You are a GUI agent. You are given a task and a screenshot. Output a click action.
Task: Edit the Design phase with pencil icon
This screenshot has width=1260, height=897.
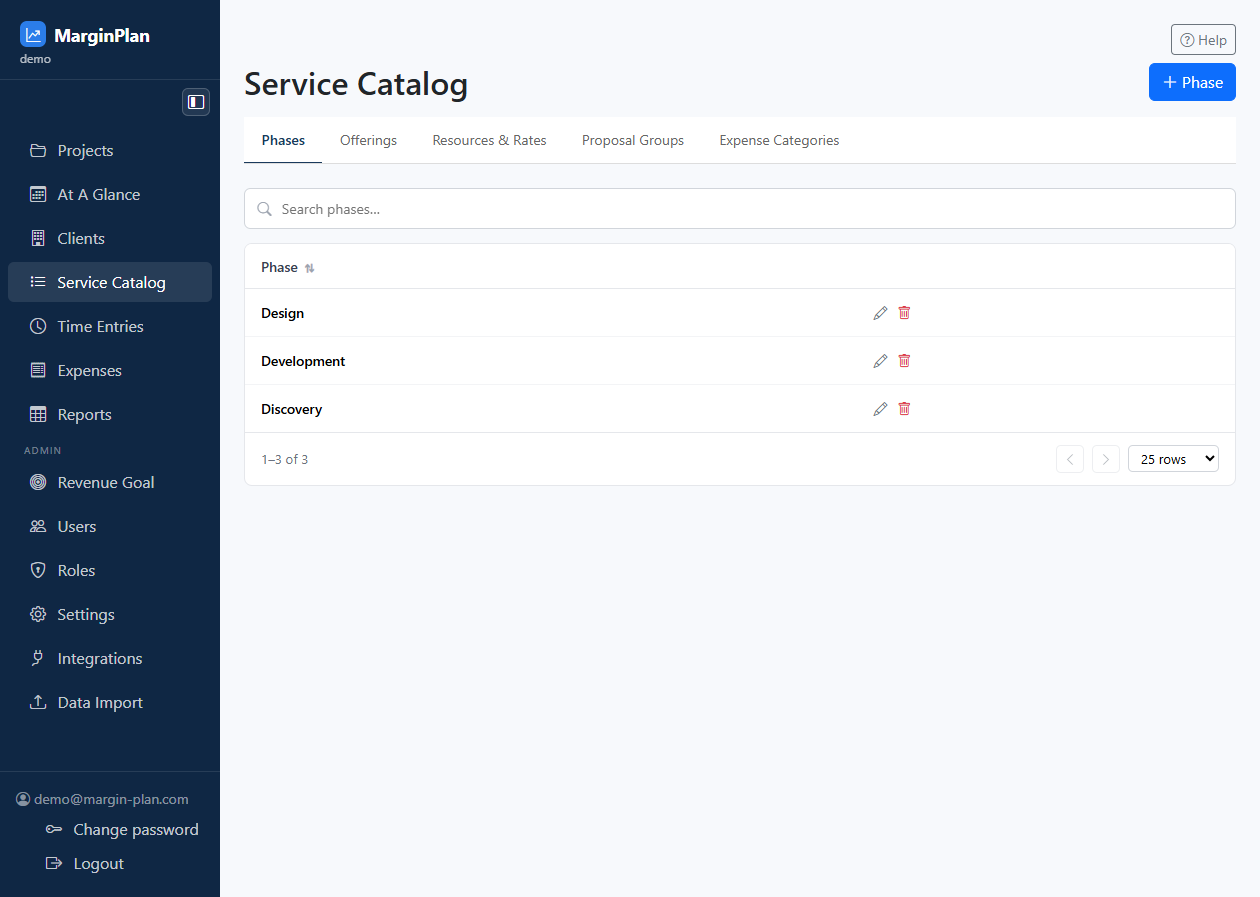[x=880, y=313]
